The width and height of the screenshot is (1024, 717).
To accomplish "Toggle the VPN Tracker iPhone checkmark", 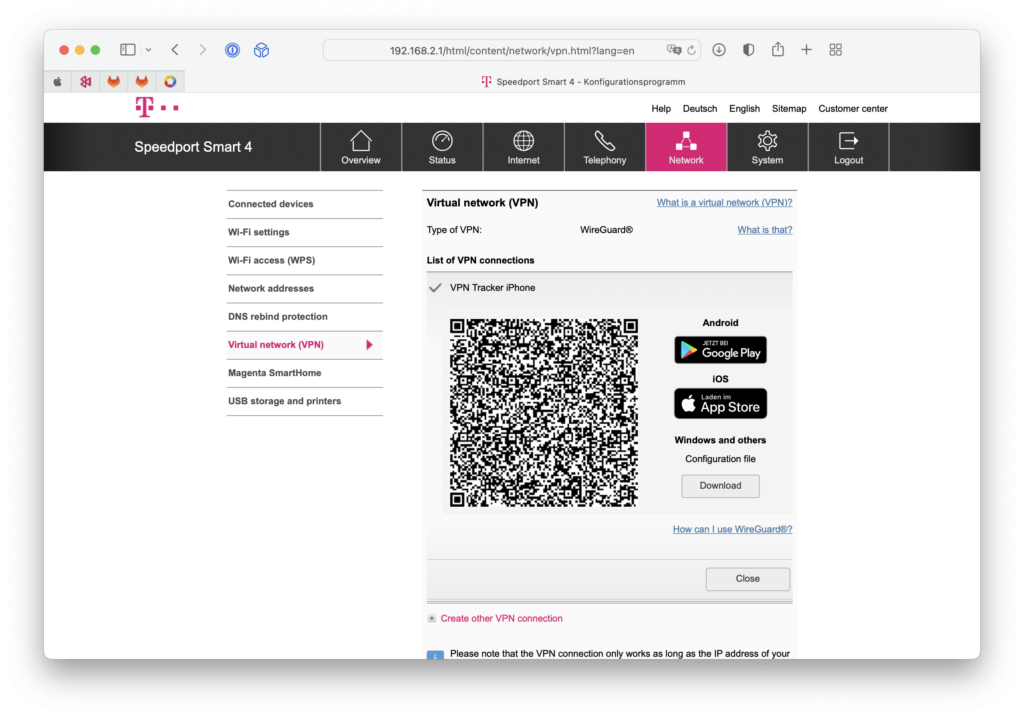I will click(435, 287).
